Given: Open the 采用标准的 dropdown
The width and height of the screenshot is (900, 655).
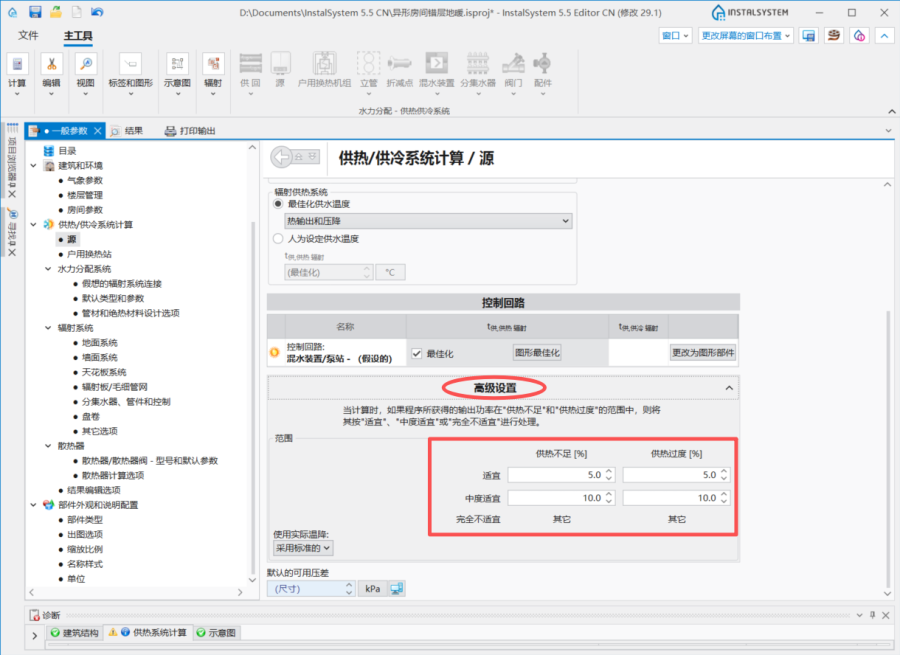Looking at the screenshot, I should tap(303, 548).
